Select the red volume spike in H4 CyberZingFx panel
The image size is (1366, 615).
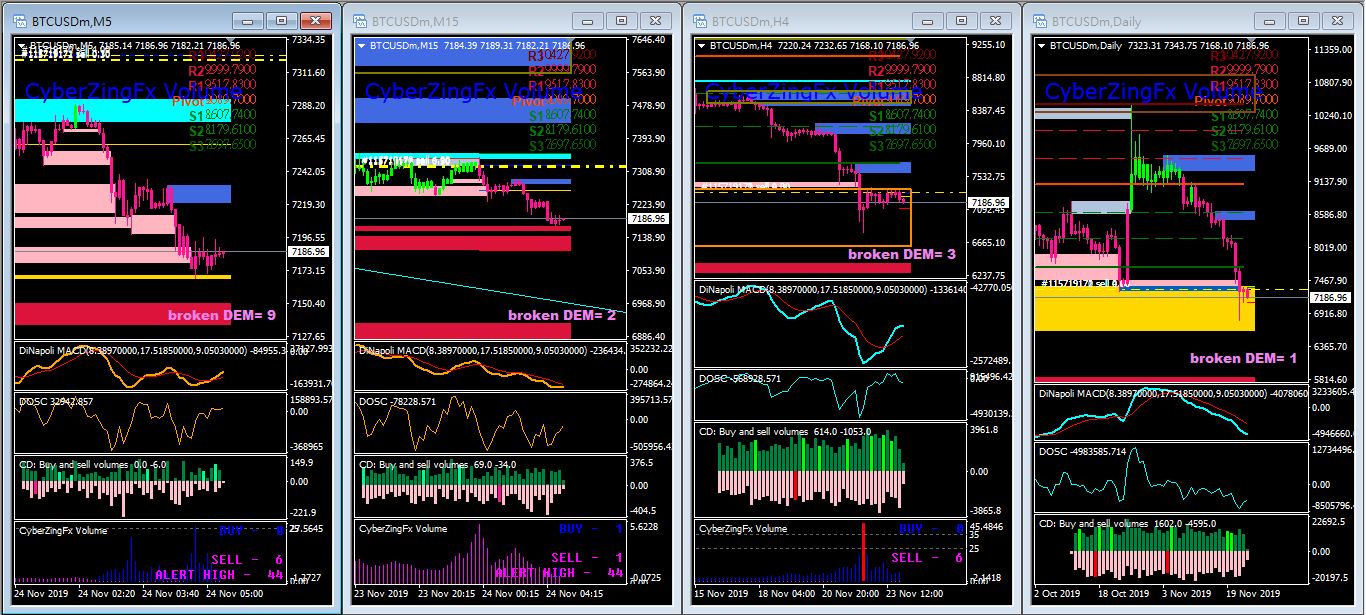click(x=862, y=551)
